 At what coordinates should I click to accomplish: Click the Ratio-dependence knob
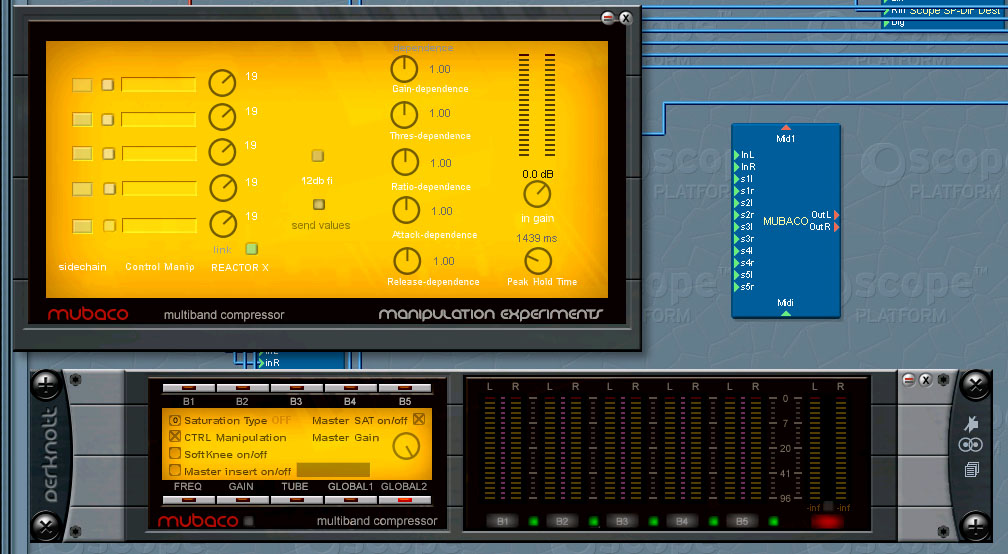tap(405, 162)
